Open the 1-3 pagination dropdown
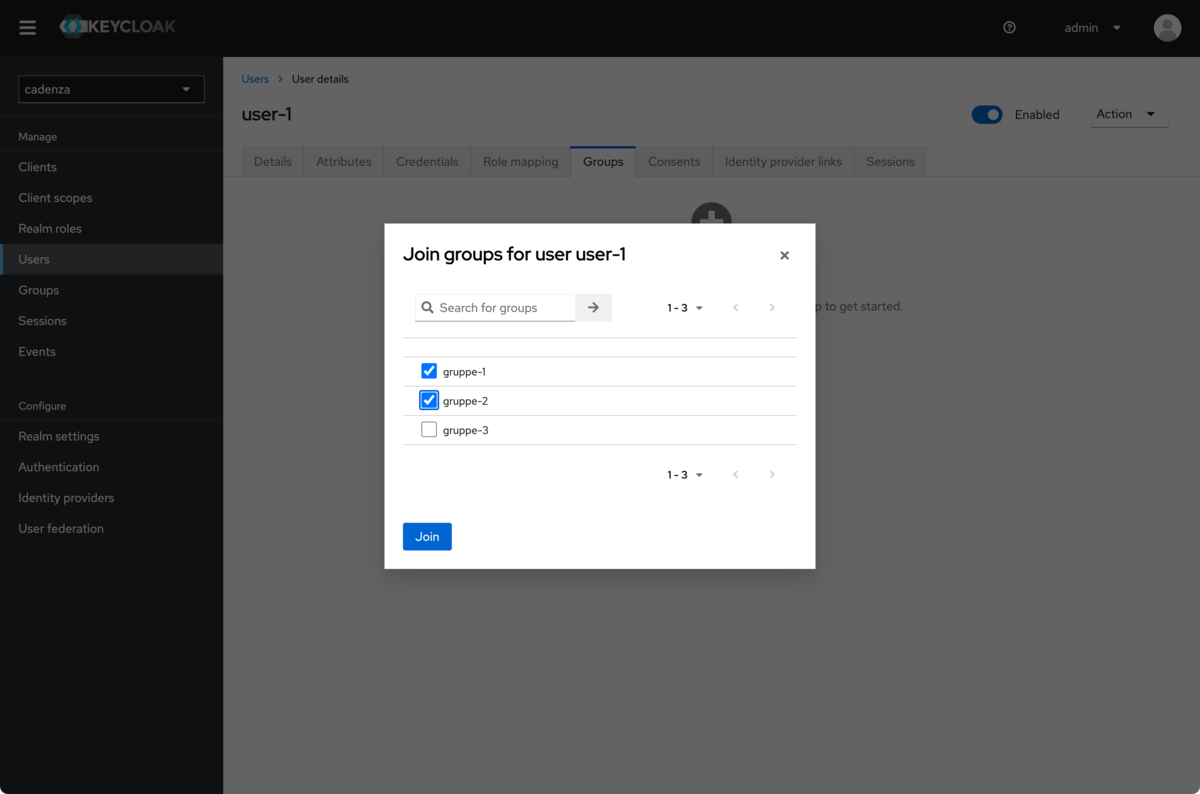The height and width of the screenshot is (794, 1200). 684,307
